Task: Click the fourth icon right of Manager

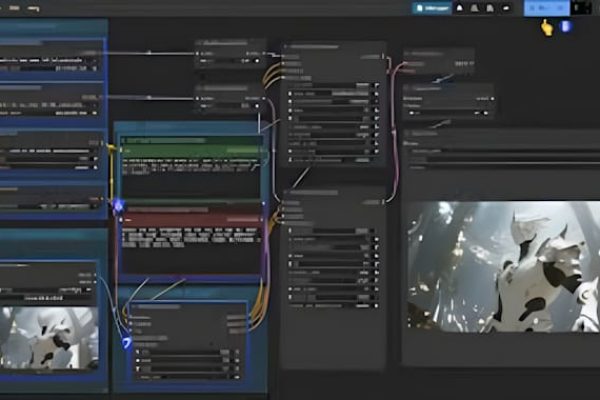Action: point(506,8)
